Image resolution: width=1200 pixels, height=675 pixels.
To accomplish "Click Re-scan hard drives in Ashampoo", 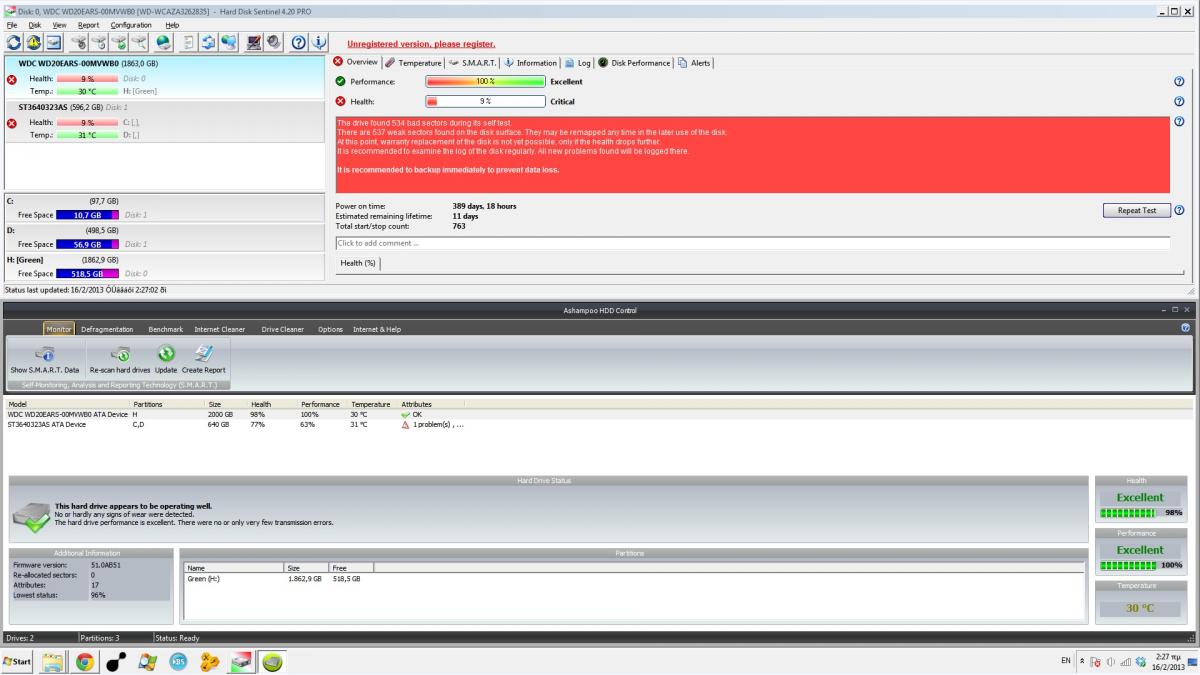I will [x=119, y=360].
